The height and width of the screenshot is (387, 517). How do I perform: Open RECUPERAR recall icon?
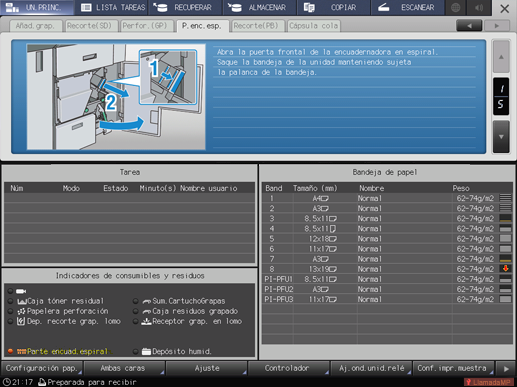160,7
